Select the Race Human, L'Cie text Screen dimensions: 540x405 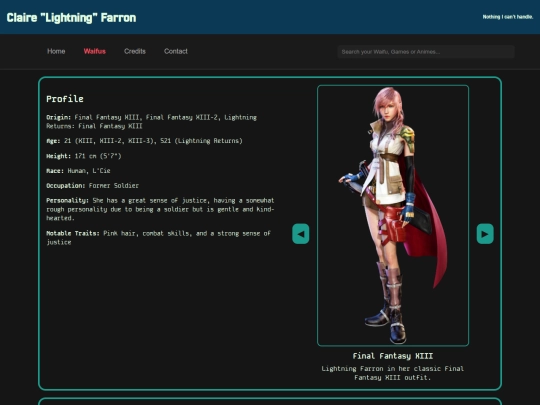78,171
